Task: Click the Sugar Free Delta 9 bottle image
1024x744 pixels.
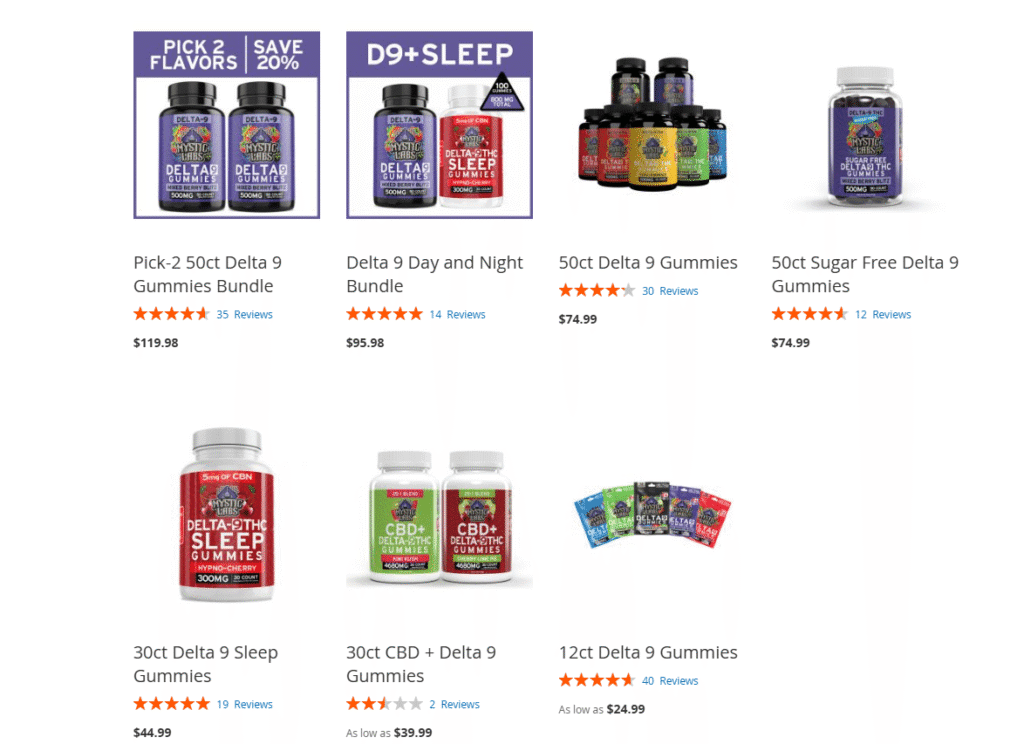Action: 865,136
